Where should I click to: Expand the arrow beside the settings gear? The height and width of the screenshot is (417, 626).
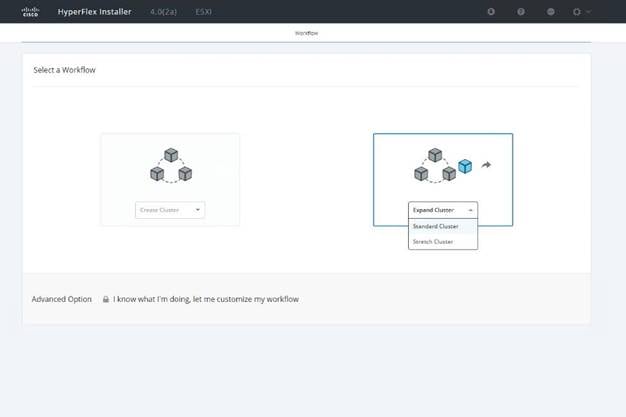(588, 12)
